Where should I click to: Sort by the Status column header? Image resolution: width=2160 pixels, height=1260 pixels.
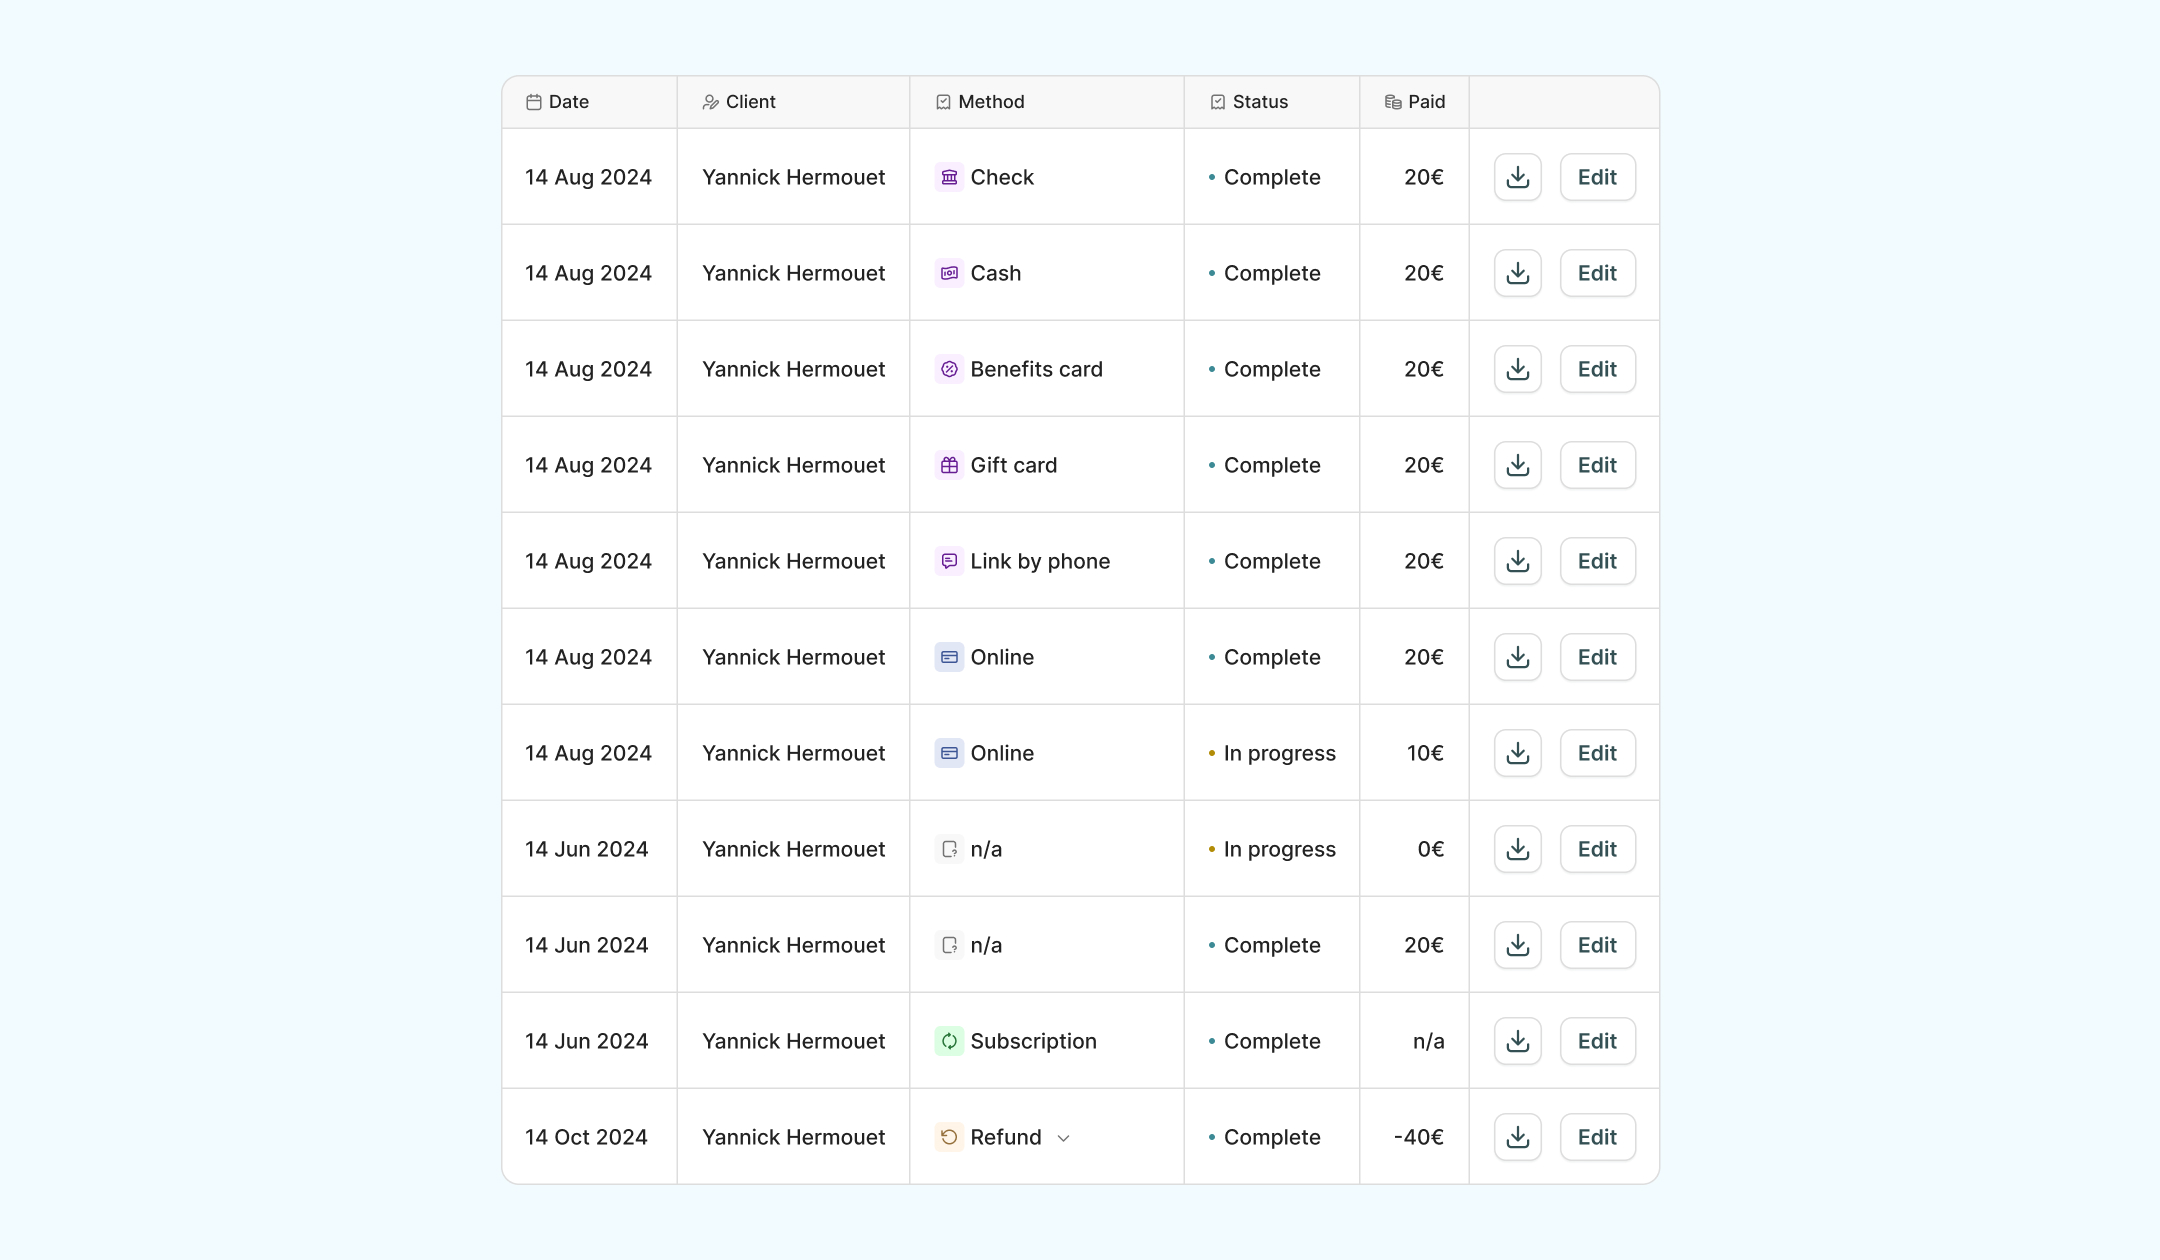pos(1259,102)
